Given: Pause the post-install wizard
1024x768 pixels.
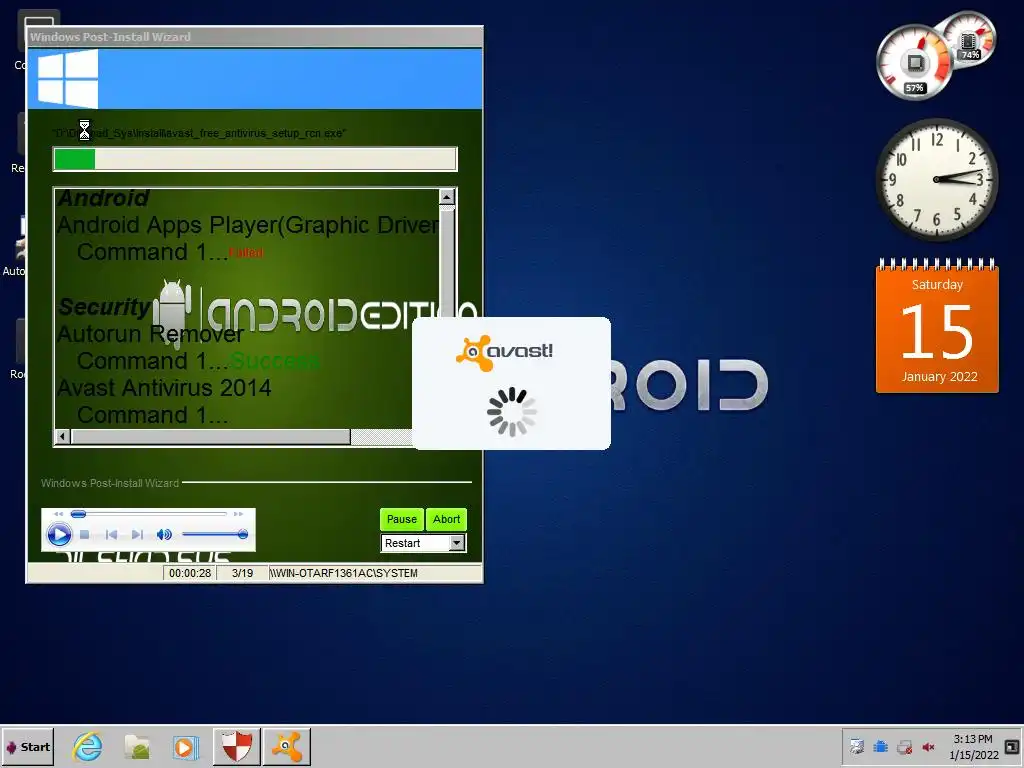Looking at the screenshot, I should (402, 519).
